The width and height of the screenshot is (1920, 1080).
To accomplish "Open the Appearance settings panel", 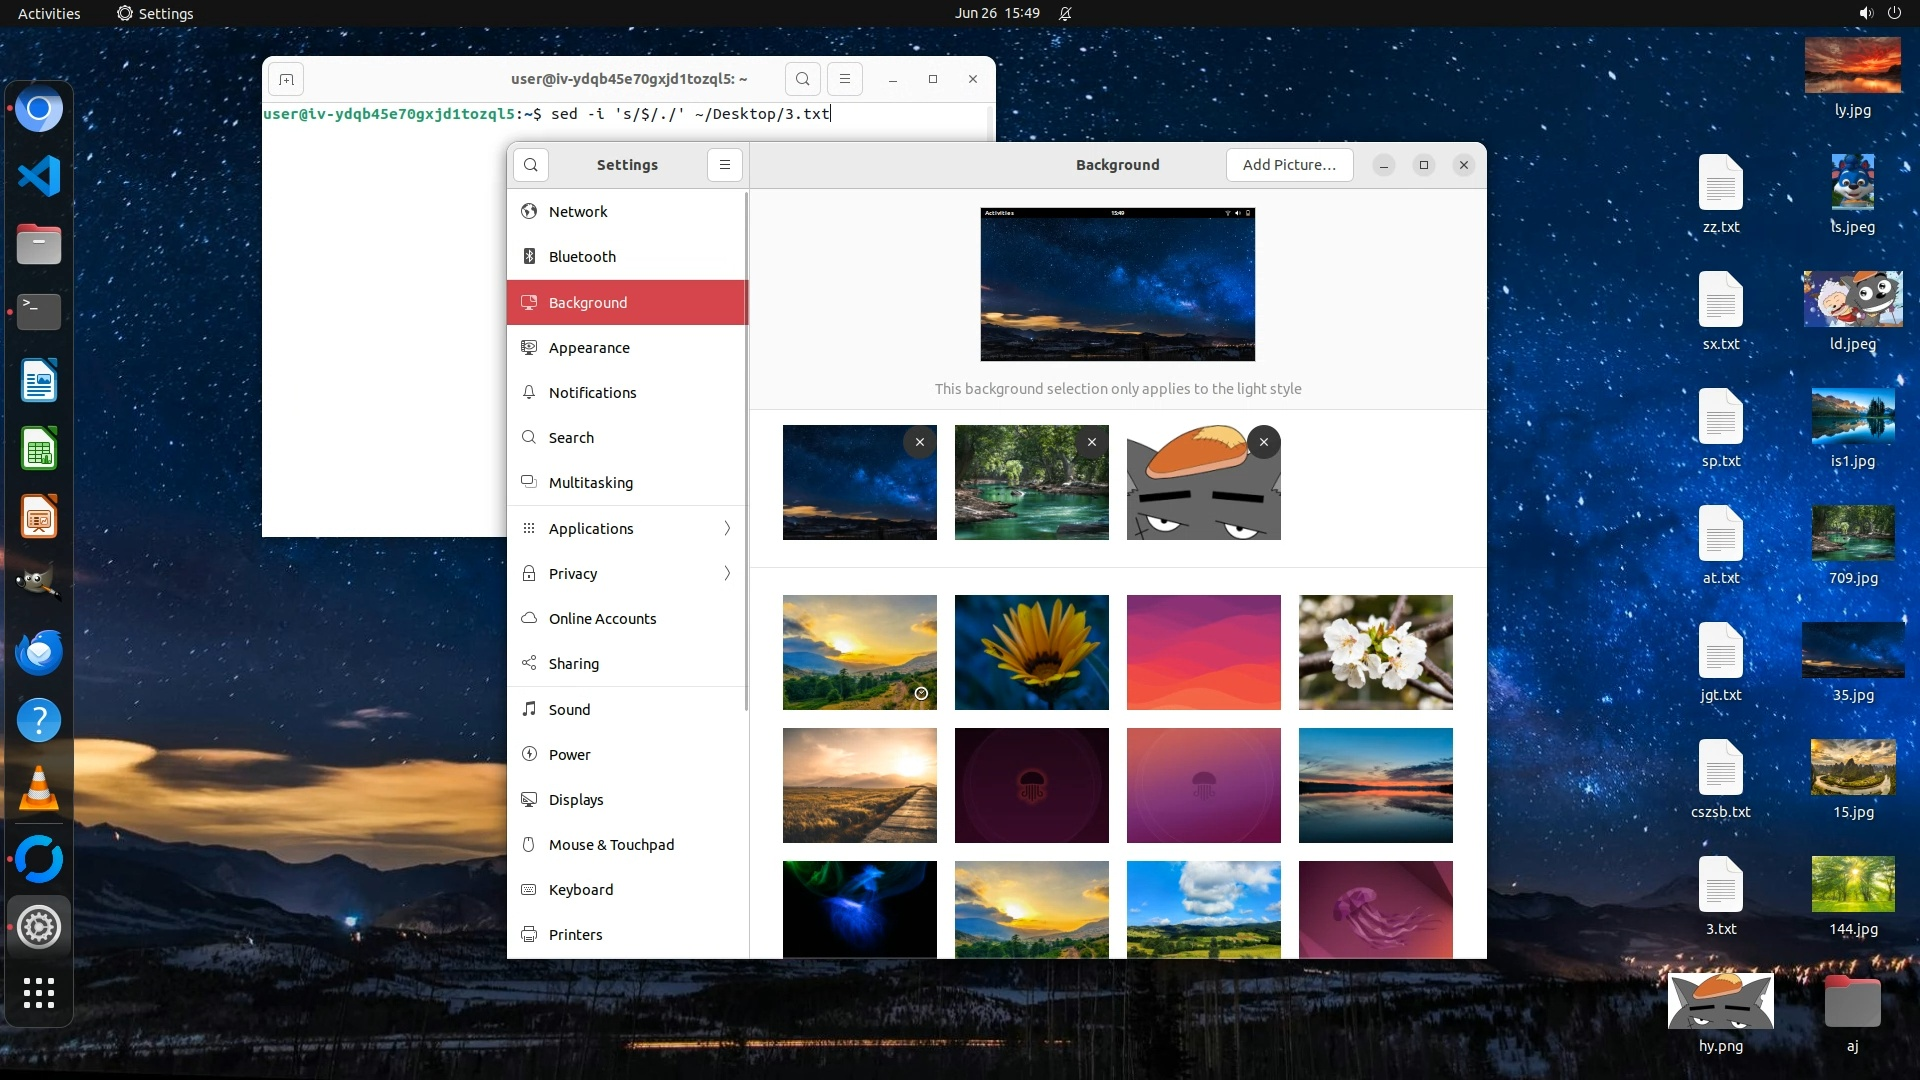I will pos(589,347).
